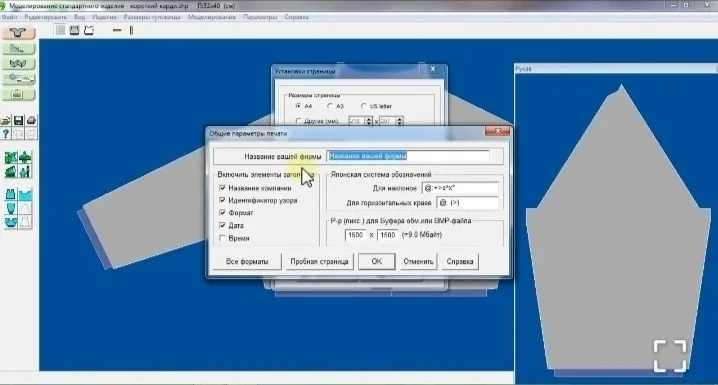This screenshot has height=385, width=718.
Task: Toggle the 'Формат' checkbox
Action: (x=223, y=212)
